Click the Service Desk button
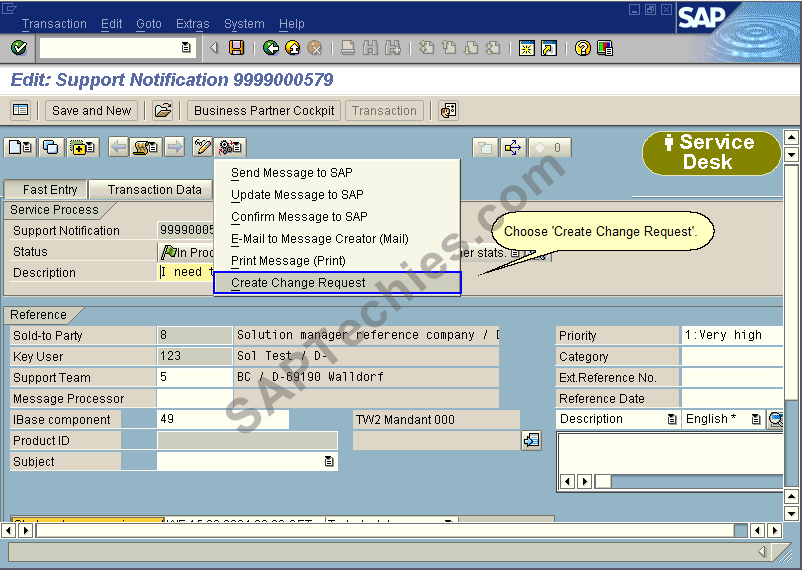802x570 pixels. [x=711, y=153]
